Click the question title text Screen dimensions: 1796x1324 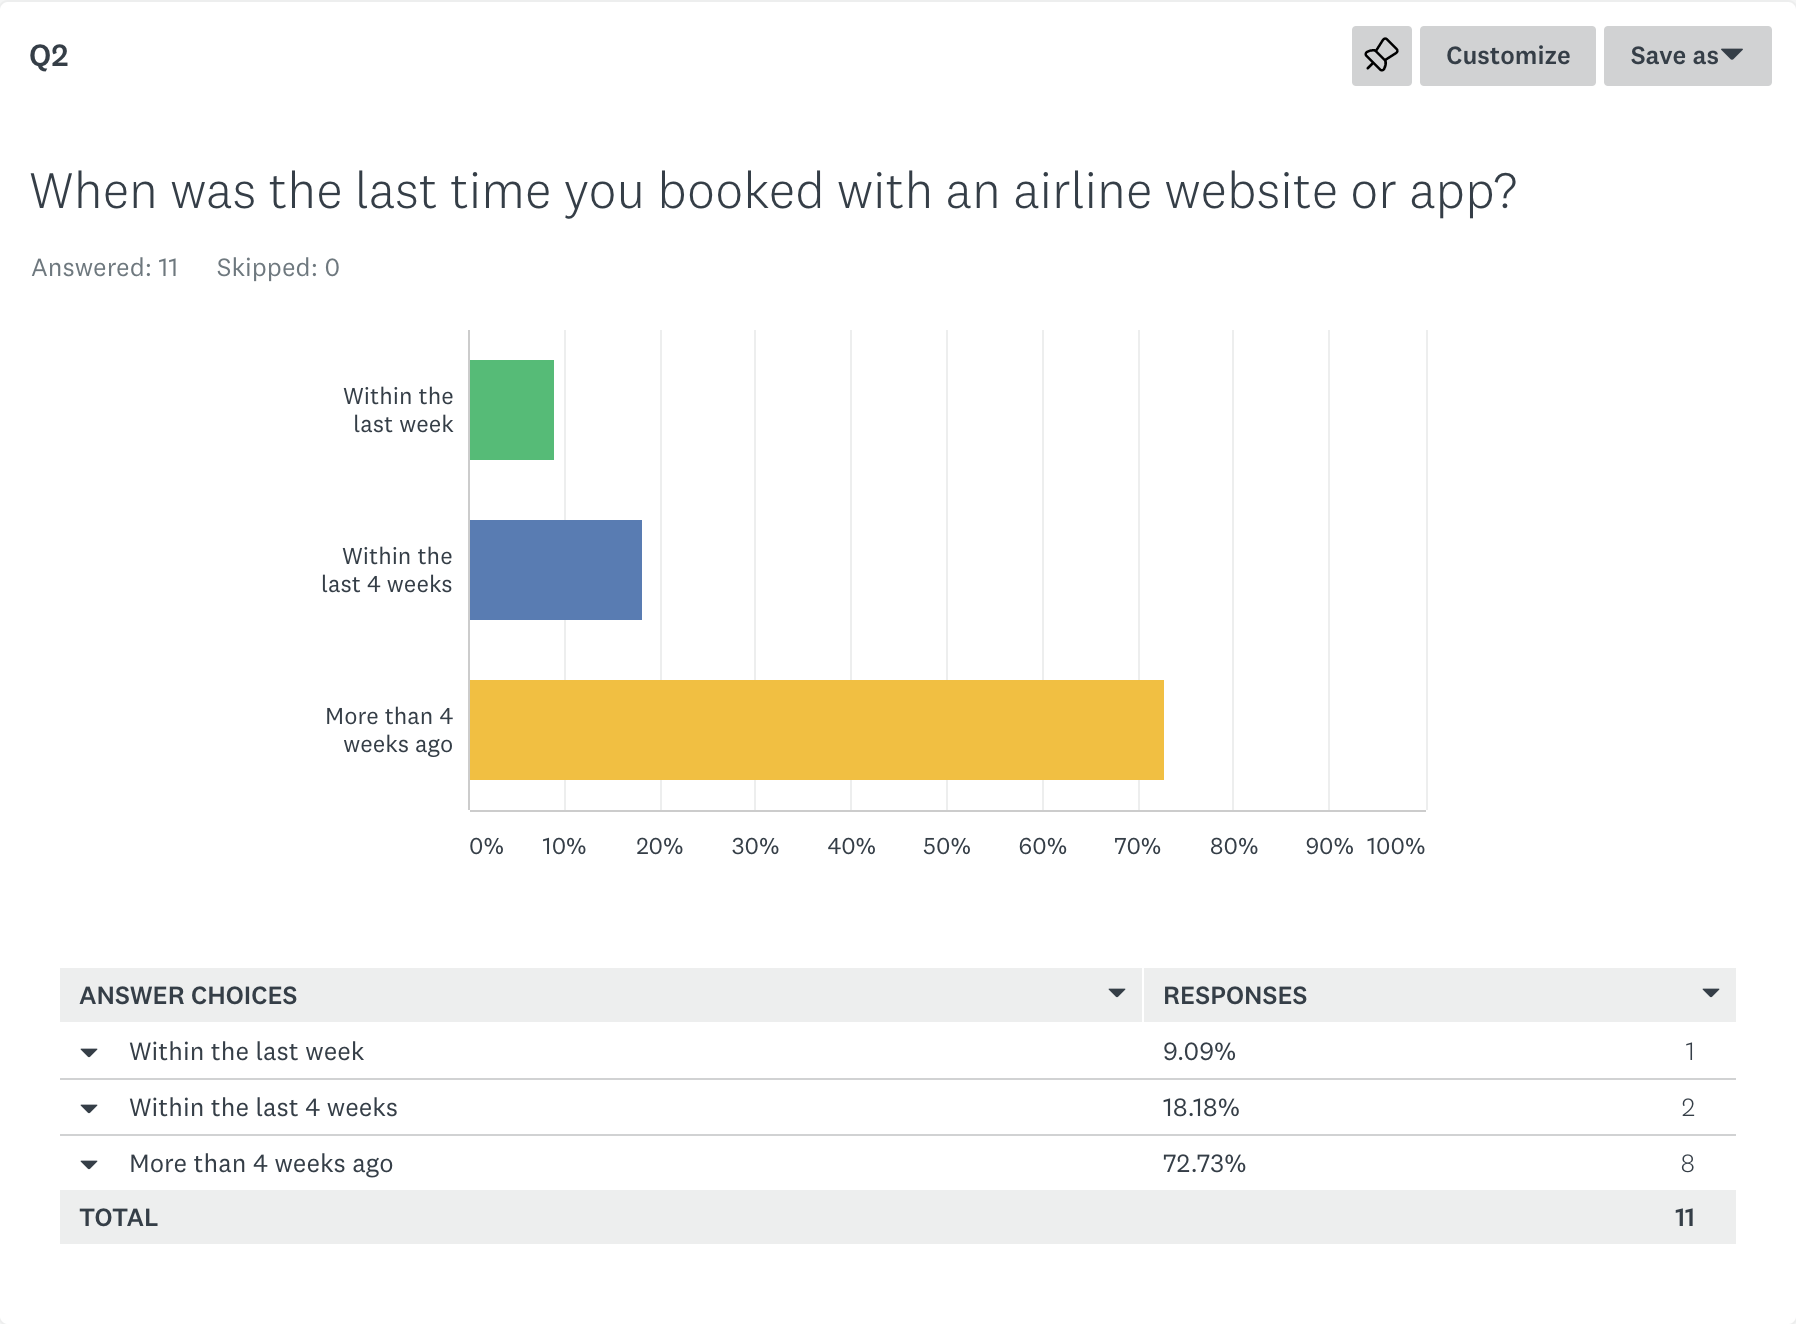click(x=773, y=192)
